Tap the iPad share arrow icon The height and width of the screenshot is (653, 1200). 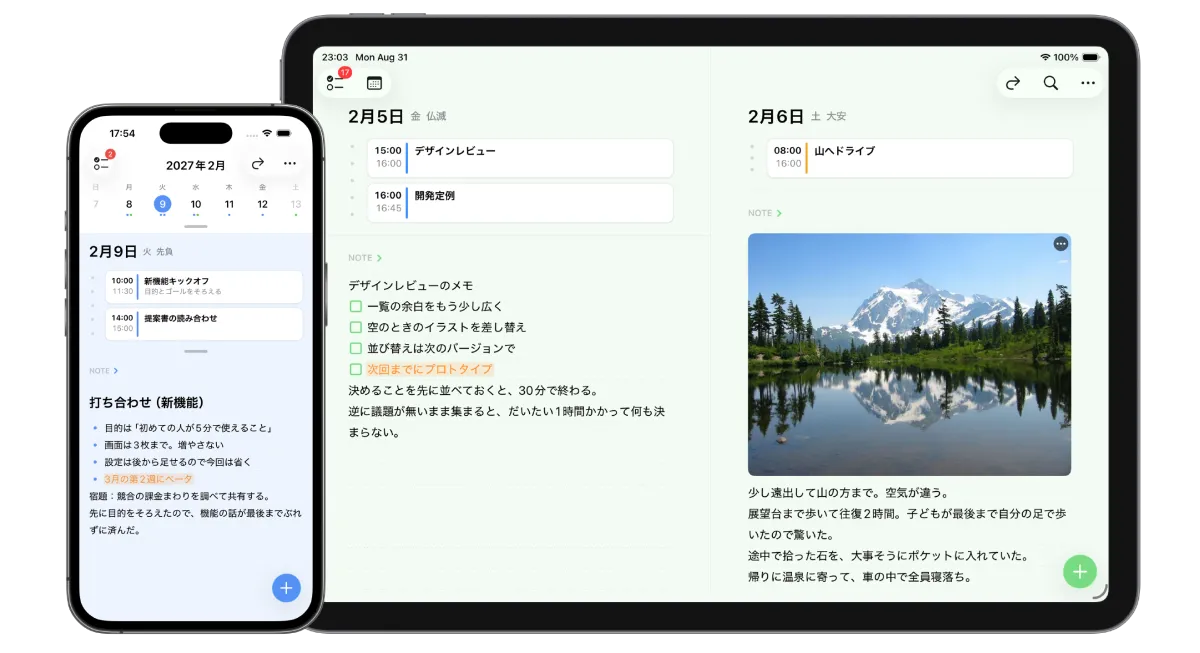[1013, 84]
